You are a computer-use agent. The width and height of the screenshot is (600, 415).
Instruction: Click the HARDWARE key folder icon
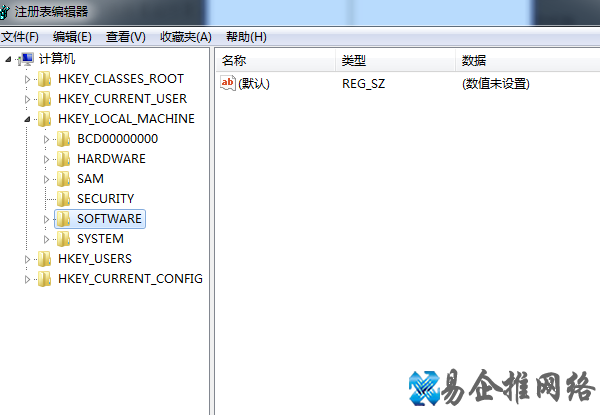[x=62, y=159]
